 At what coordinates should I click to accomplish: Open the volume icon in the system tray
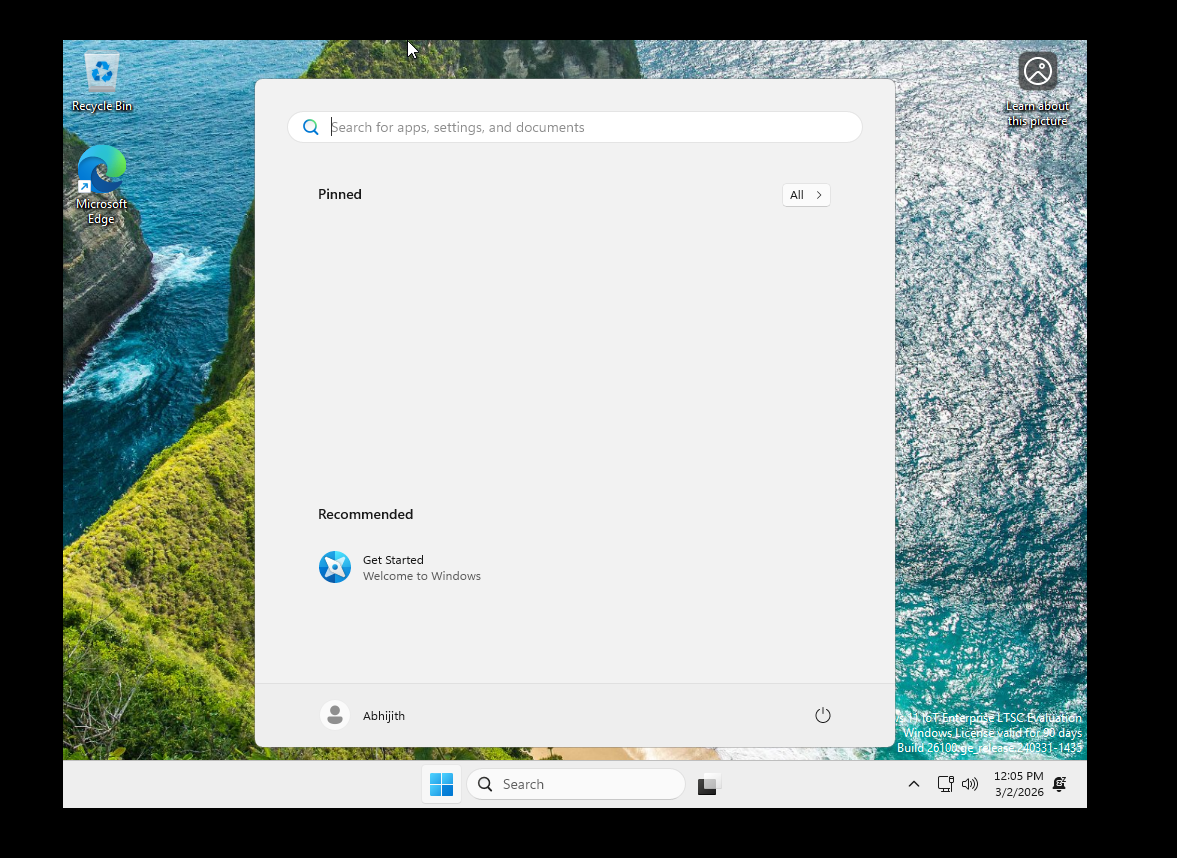(x=969, y=784)
